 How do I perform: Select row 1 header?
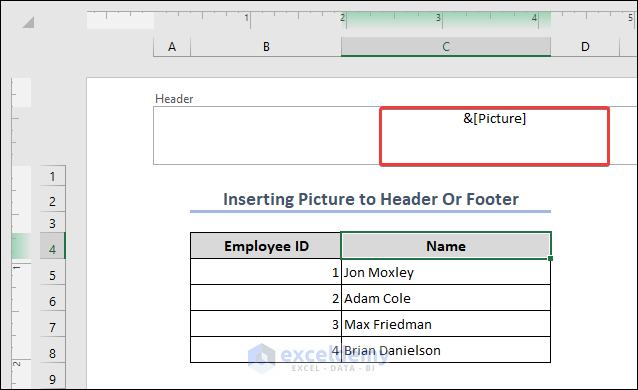(52, 176)
